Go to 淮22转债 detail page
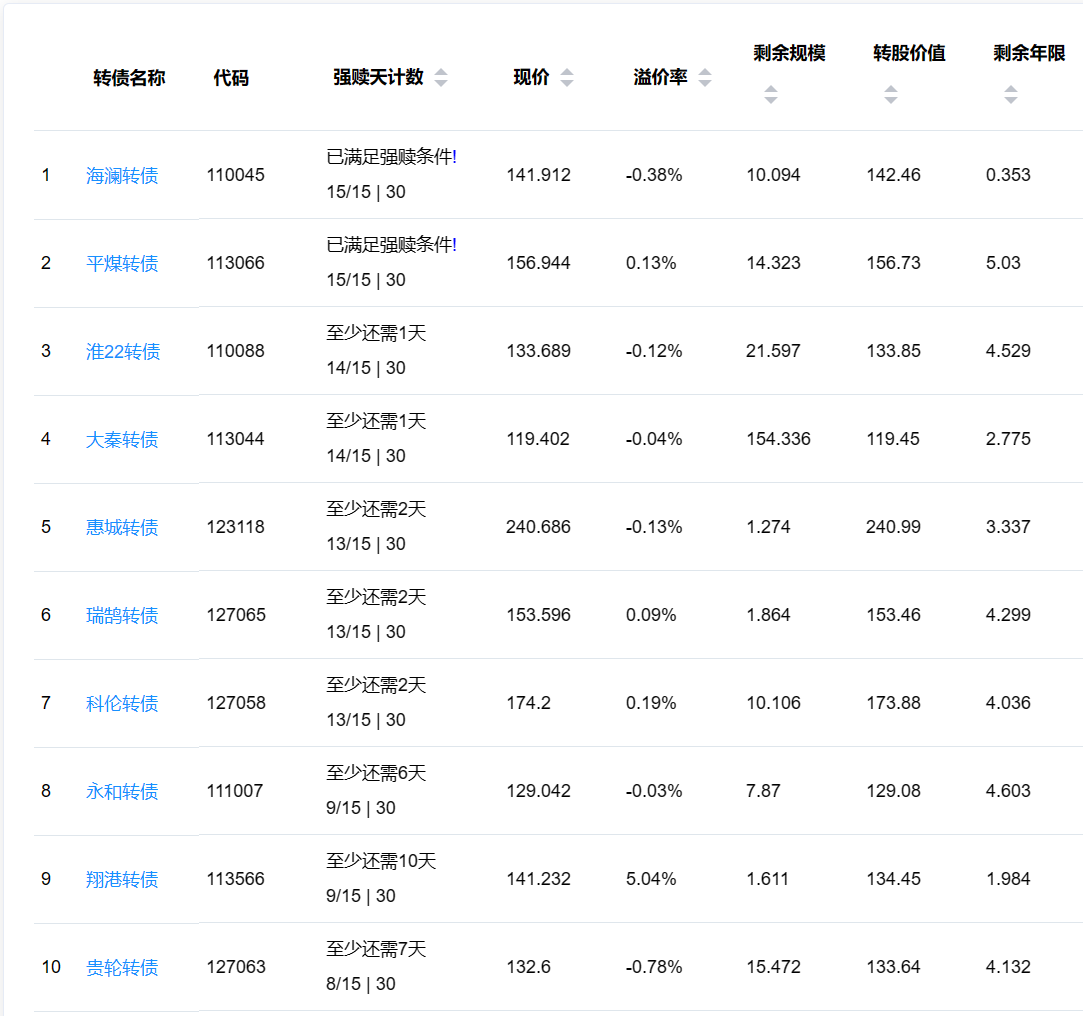1083x1016 pixels. tap(123, 352)
